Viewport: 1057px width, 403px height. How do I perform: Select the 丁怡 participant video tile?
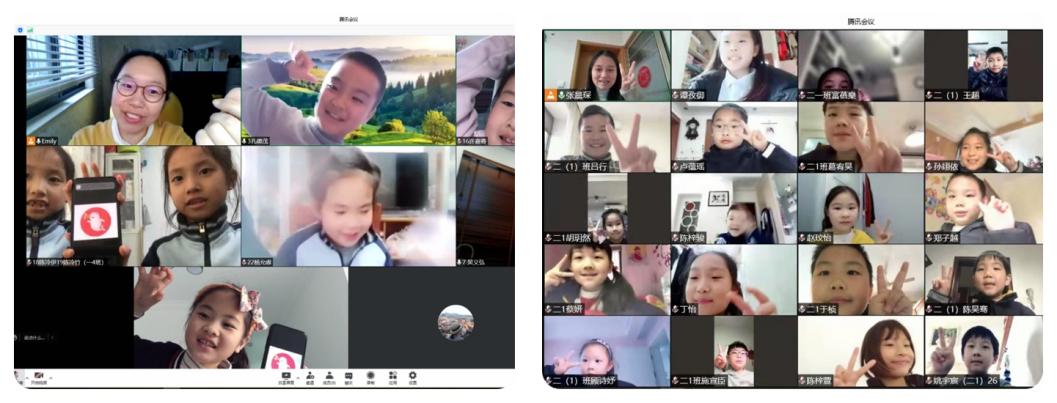[x=733, y=280]
